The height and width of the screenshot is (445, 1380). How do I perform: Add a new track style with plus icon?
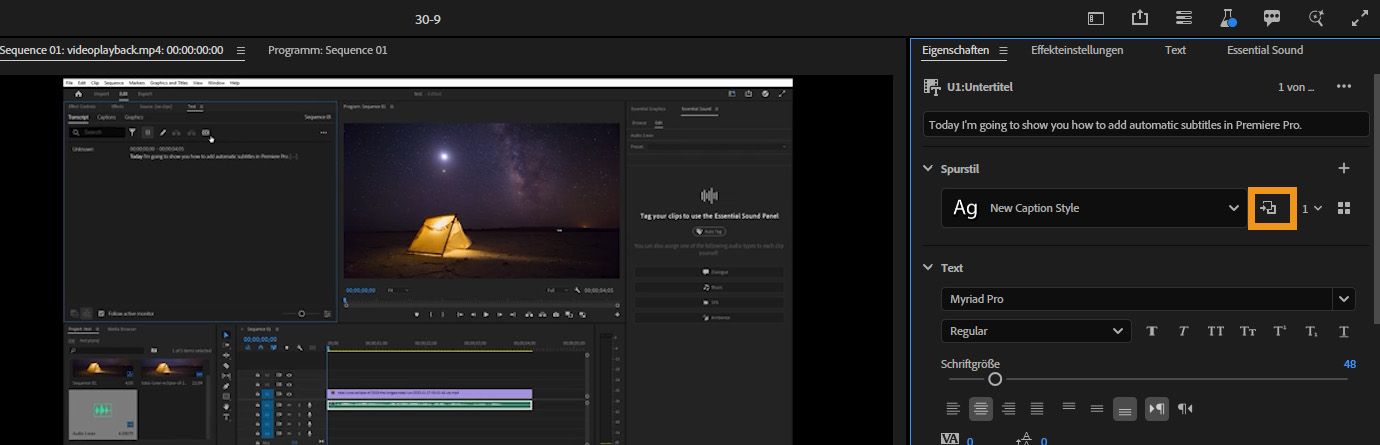click(x=1344, y=169)
